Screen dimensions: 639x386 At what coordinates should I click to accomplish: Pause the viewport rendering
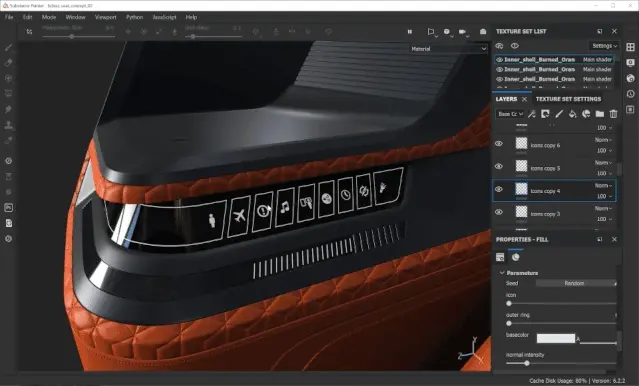tap(410, 32)
